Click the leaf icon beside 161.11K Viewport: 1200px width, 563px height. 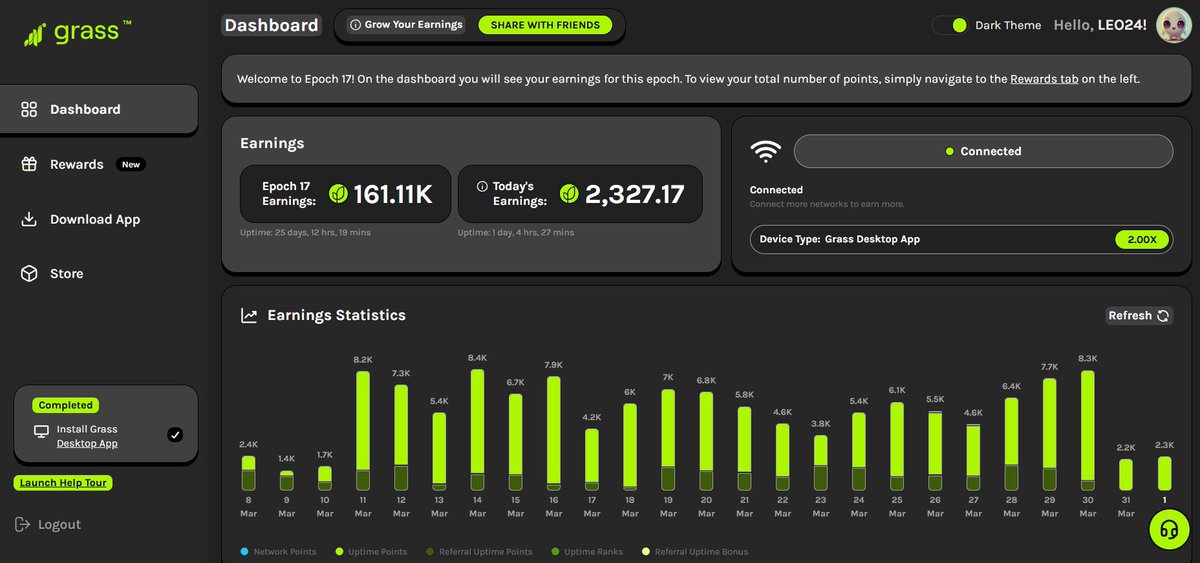click(338, 194)
